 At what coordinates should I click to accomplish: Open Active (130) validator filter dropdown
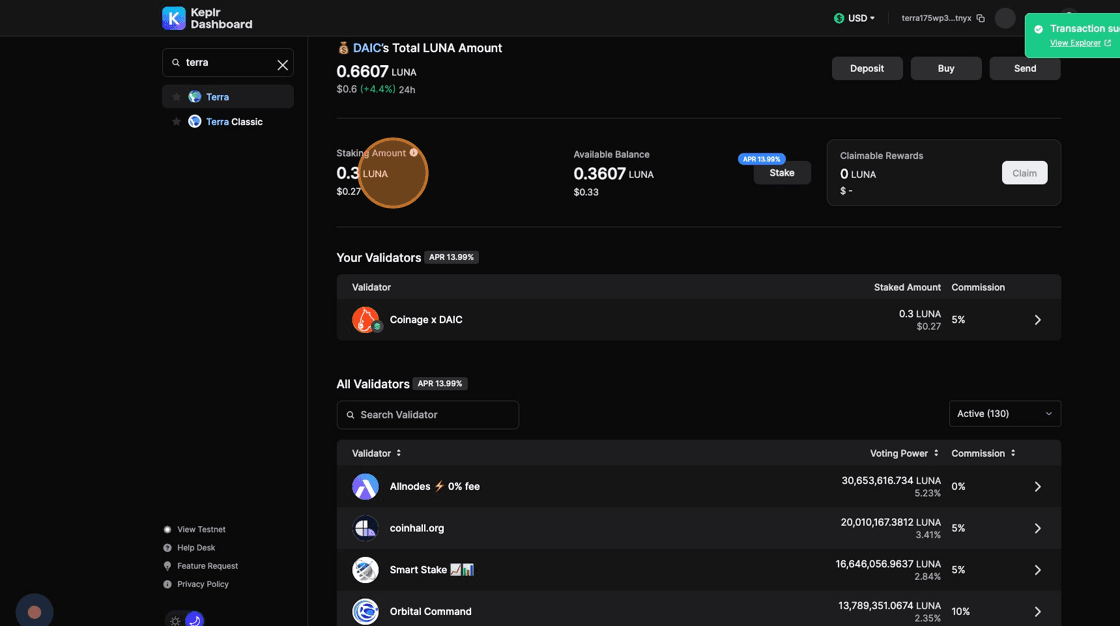coord(1004,414)
